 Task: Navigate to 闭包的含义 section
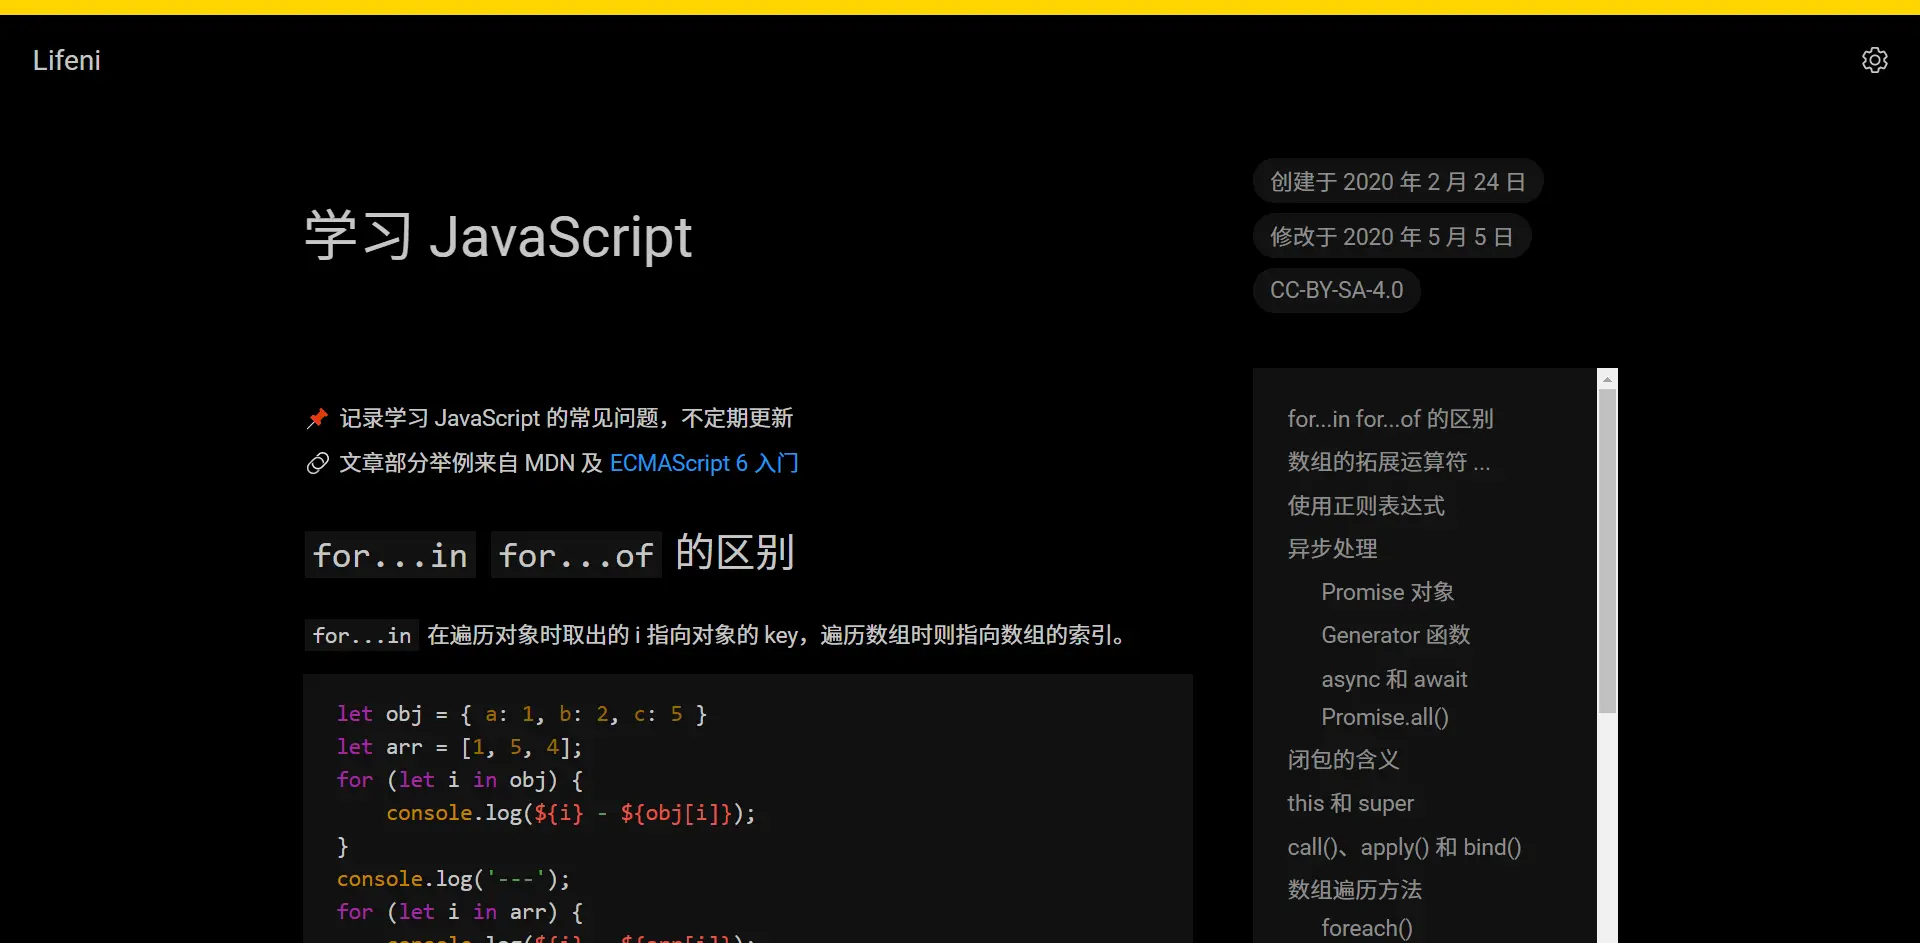(1343, 760)
